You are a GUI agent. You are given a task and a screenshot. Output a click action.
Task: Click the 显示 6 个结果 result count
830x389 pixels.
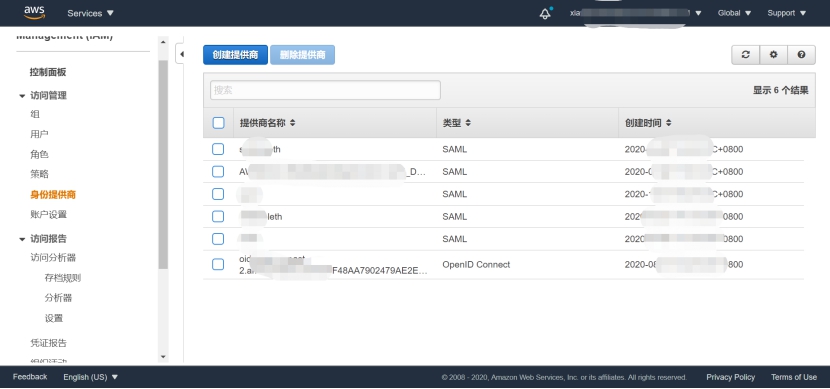point(781,90)
